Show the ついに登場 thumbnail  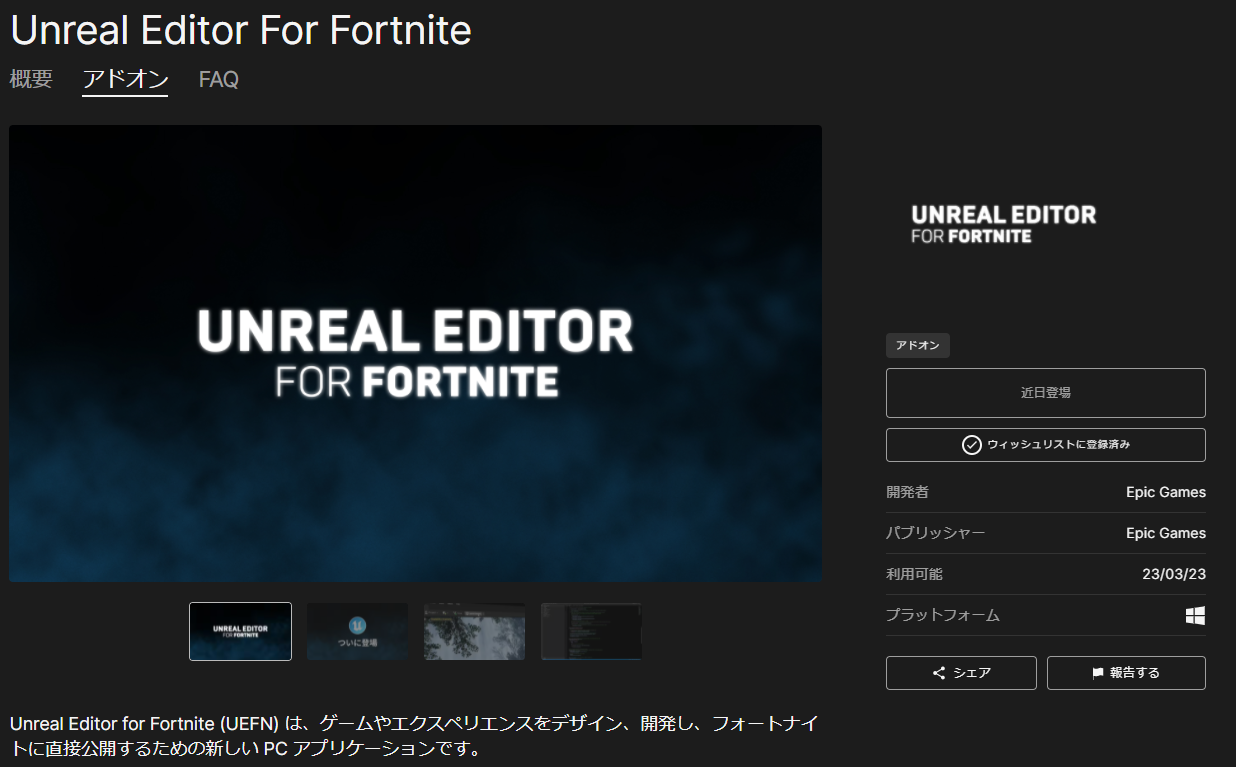click(x=357, y=631)
